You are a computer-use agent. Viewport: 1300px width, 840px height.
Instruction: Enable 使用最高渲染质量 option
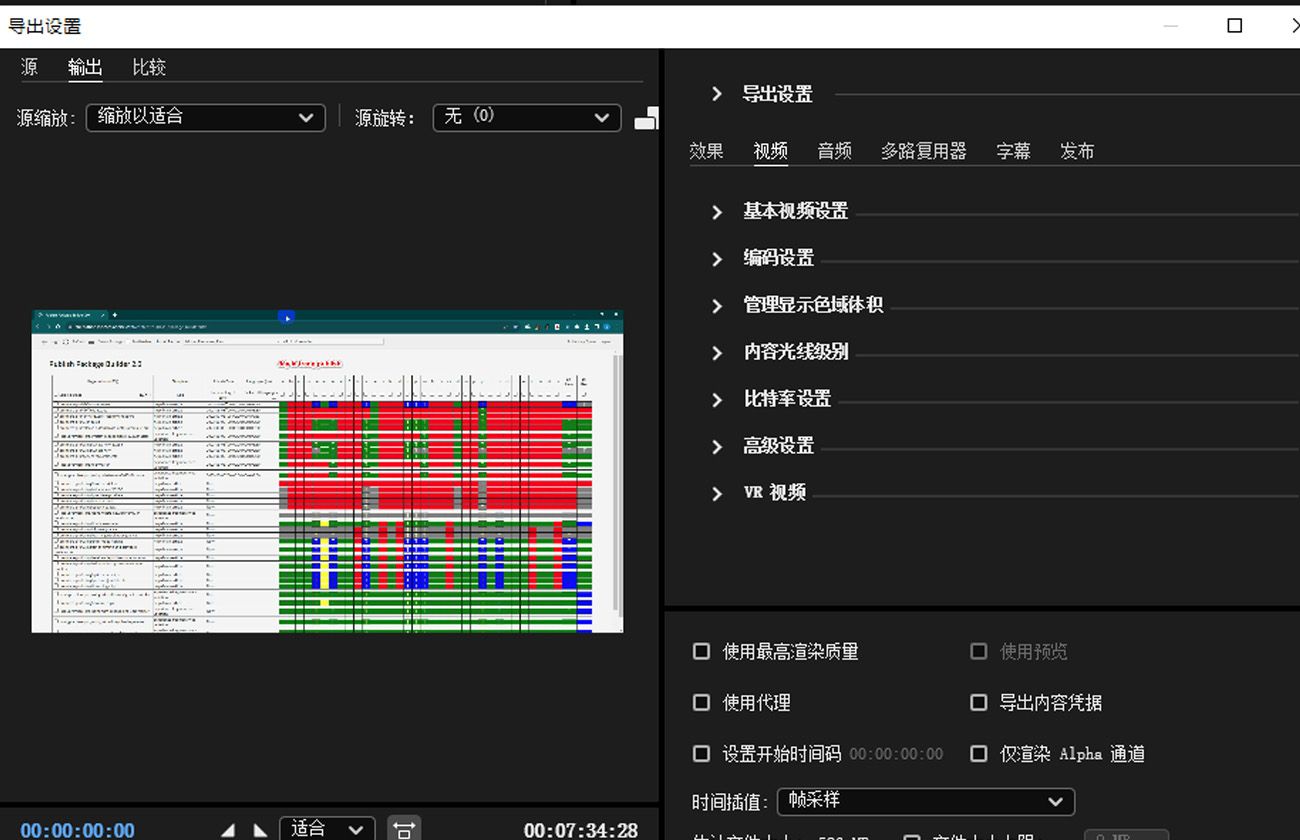701,651
